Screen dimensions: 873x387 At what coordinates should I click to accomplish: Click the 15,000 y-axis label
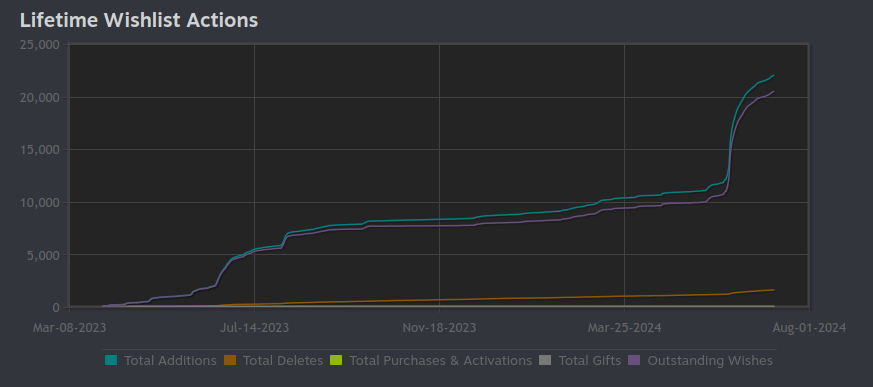(x=40, y=150)
